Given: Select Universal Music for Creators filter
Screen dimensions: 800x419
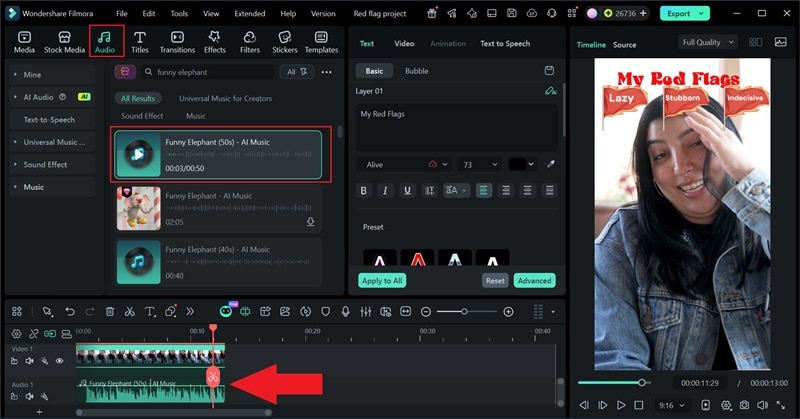Looking at the screenshot, I should pos(226,98).
